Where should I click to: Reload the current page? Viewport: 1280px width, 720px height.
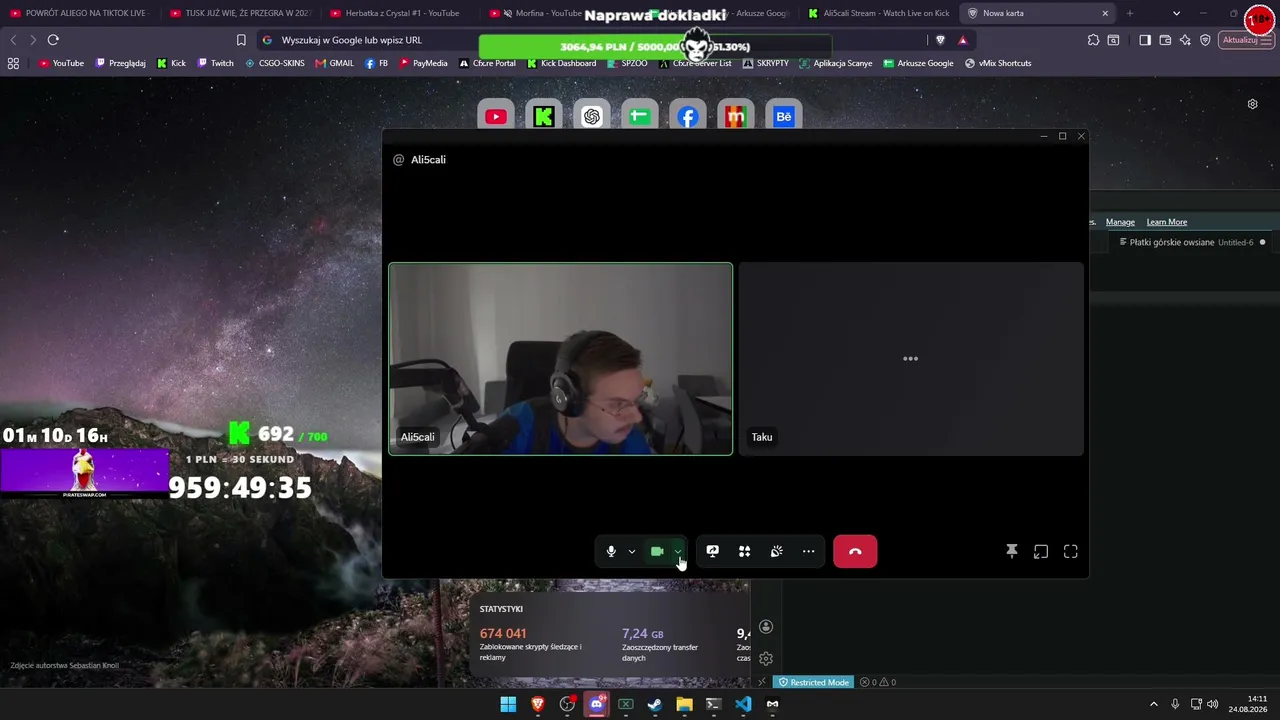(x=53, y=40)
